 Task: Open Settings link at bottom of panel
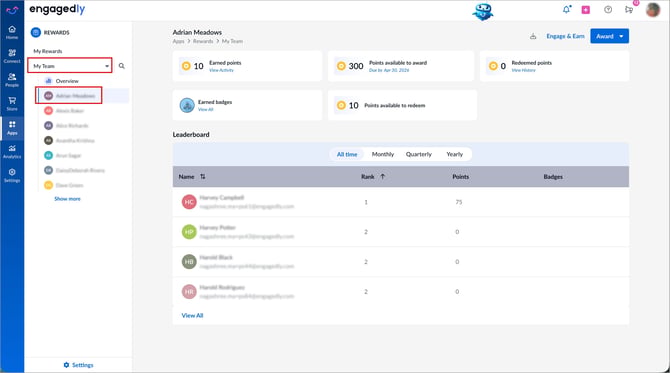[x=79, y=365]
